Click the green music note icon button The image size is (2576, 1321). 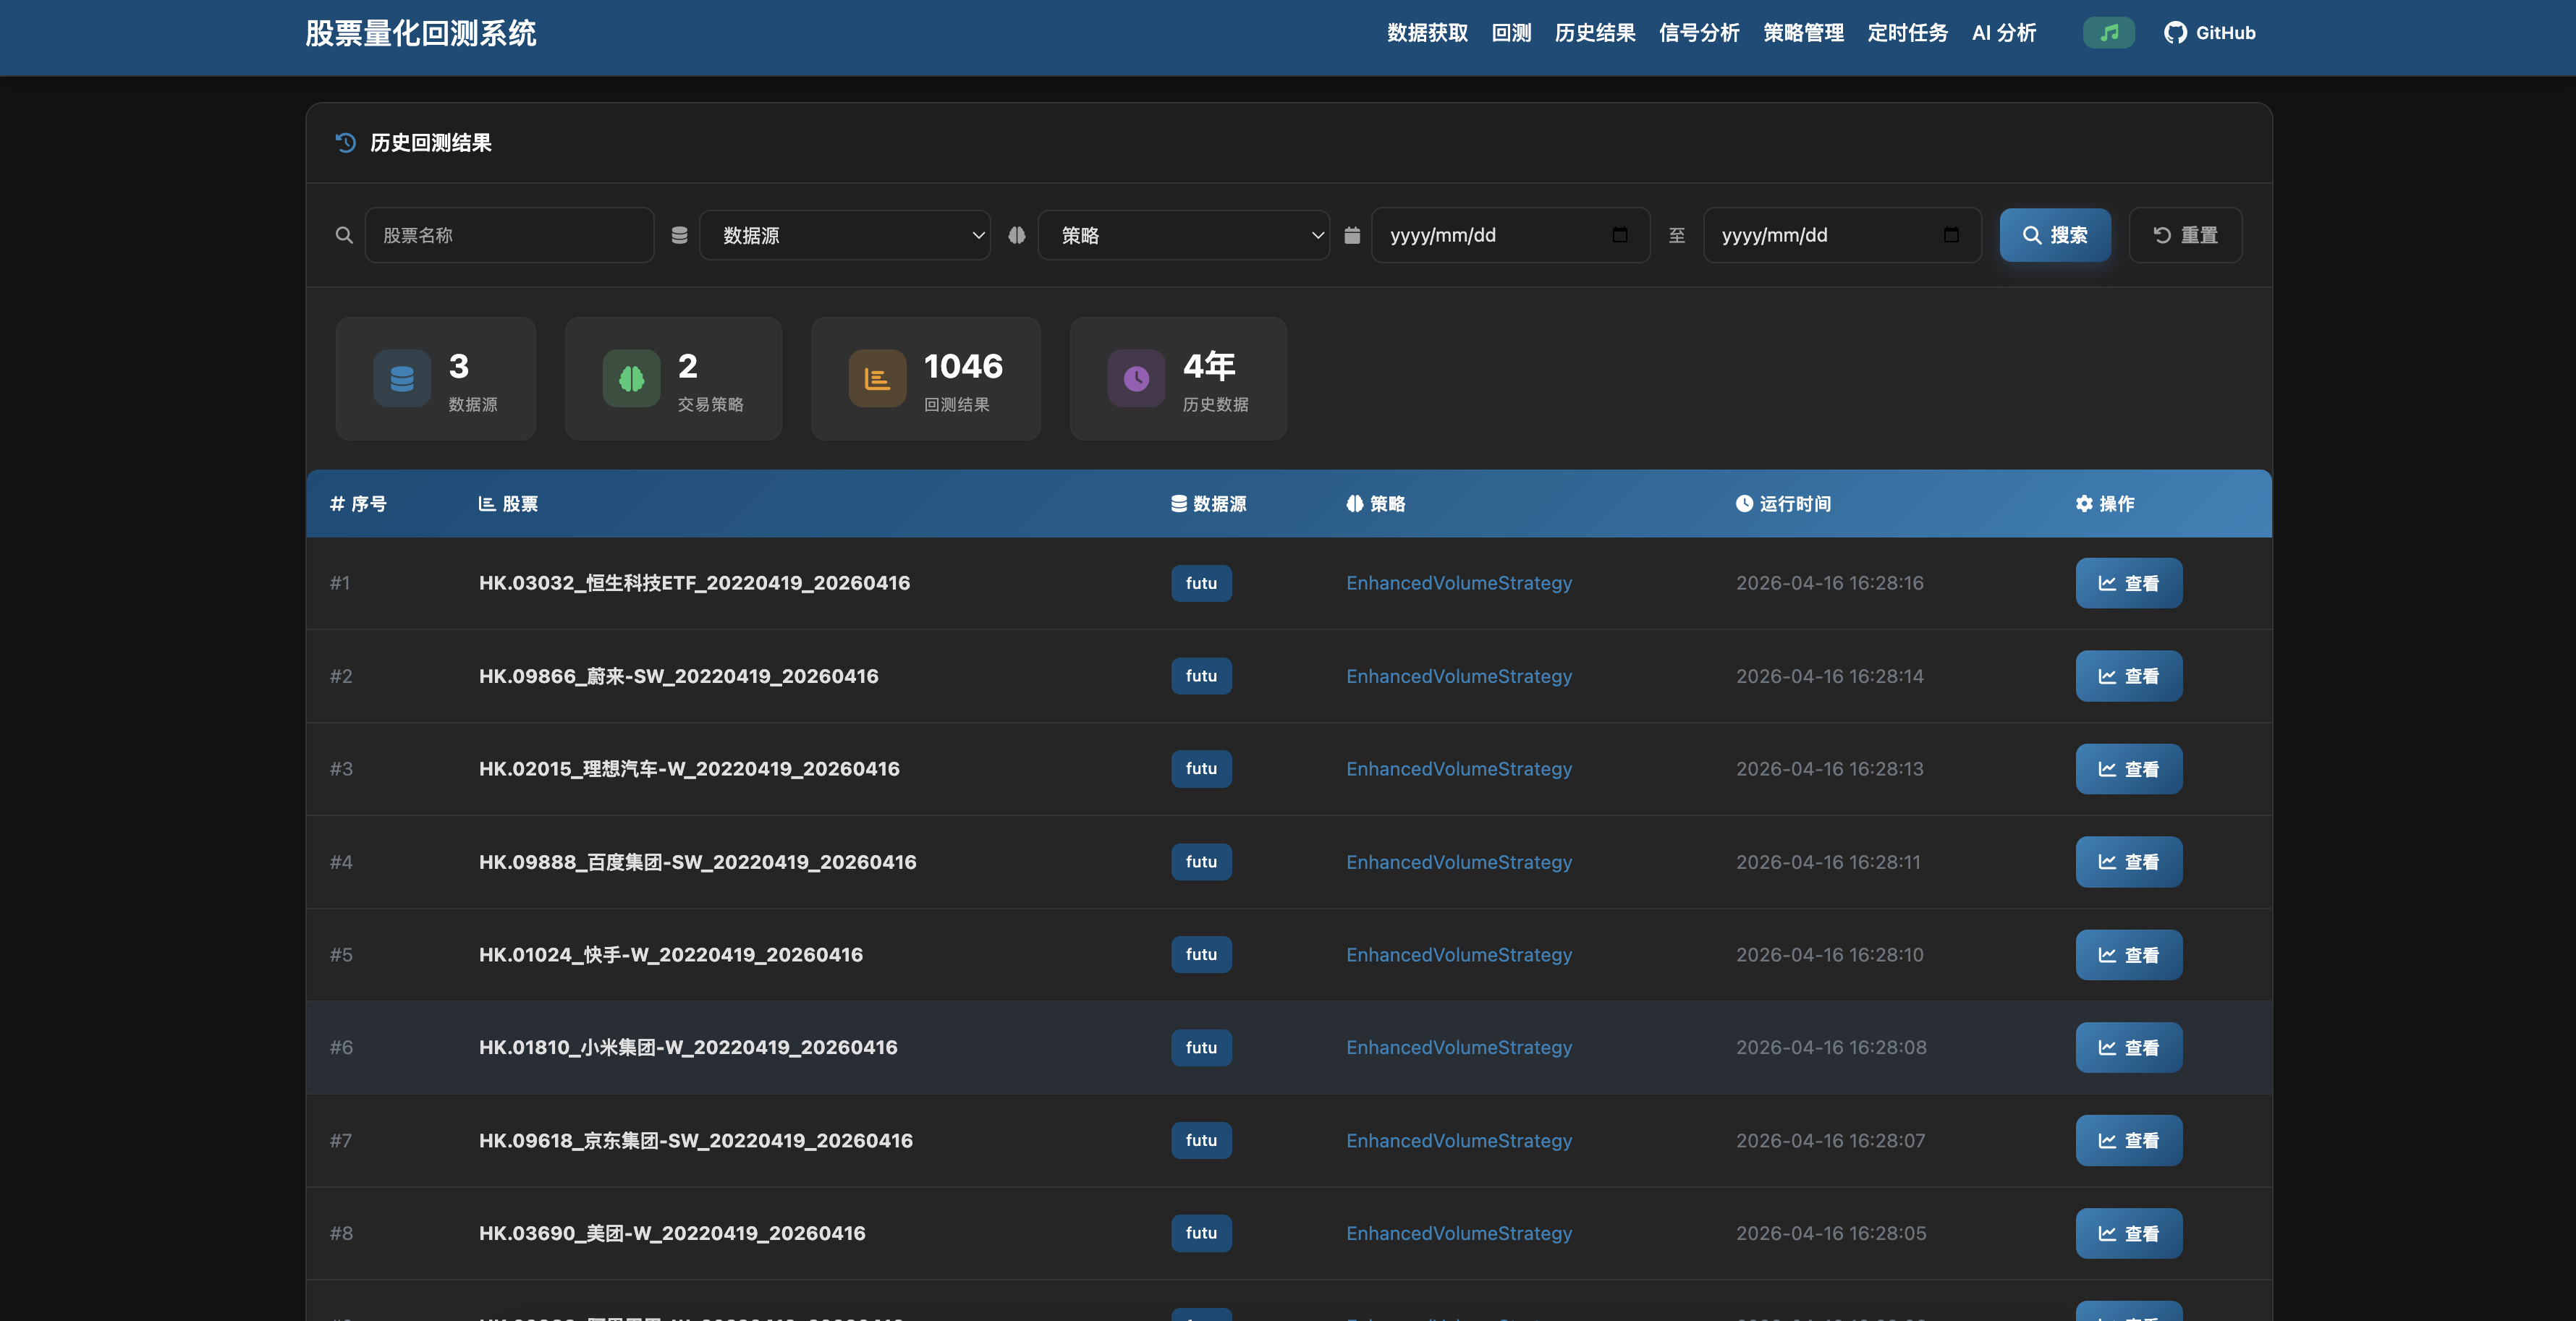pyautogui.click(x=2108, y=33)
